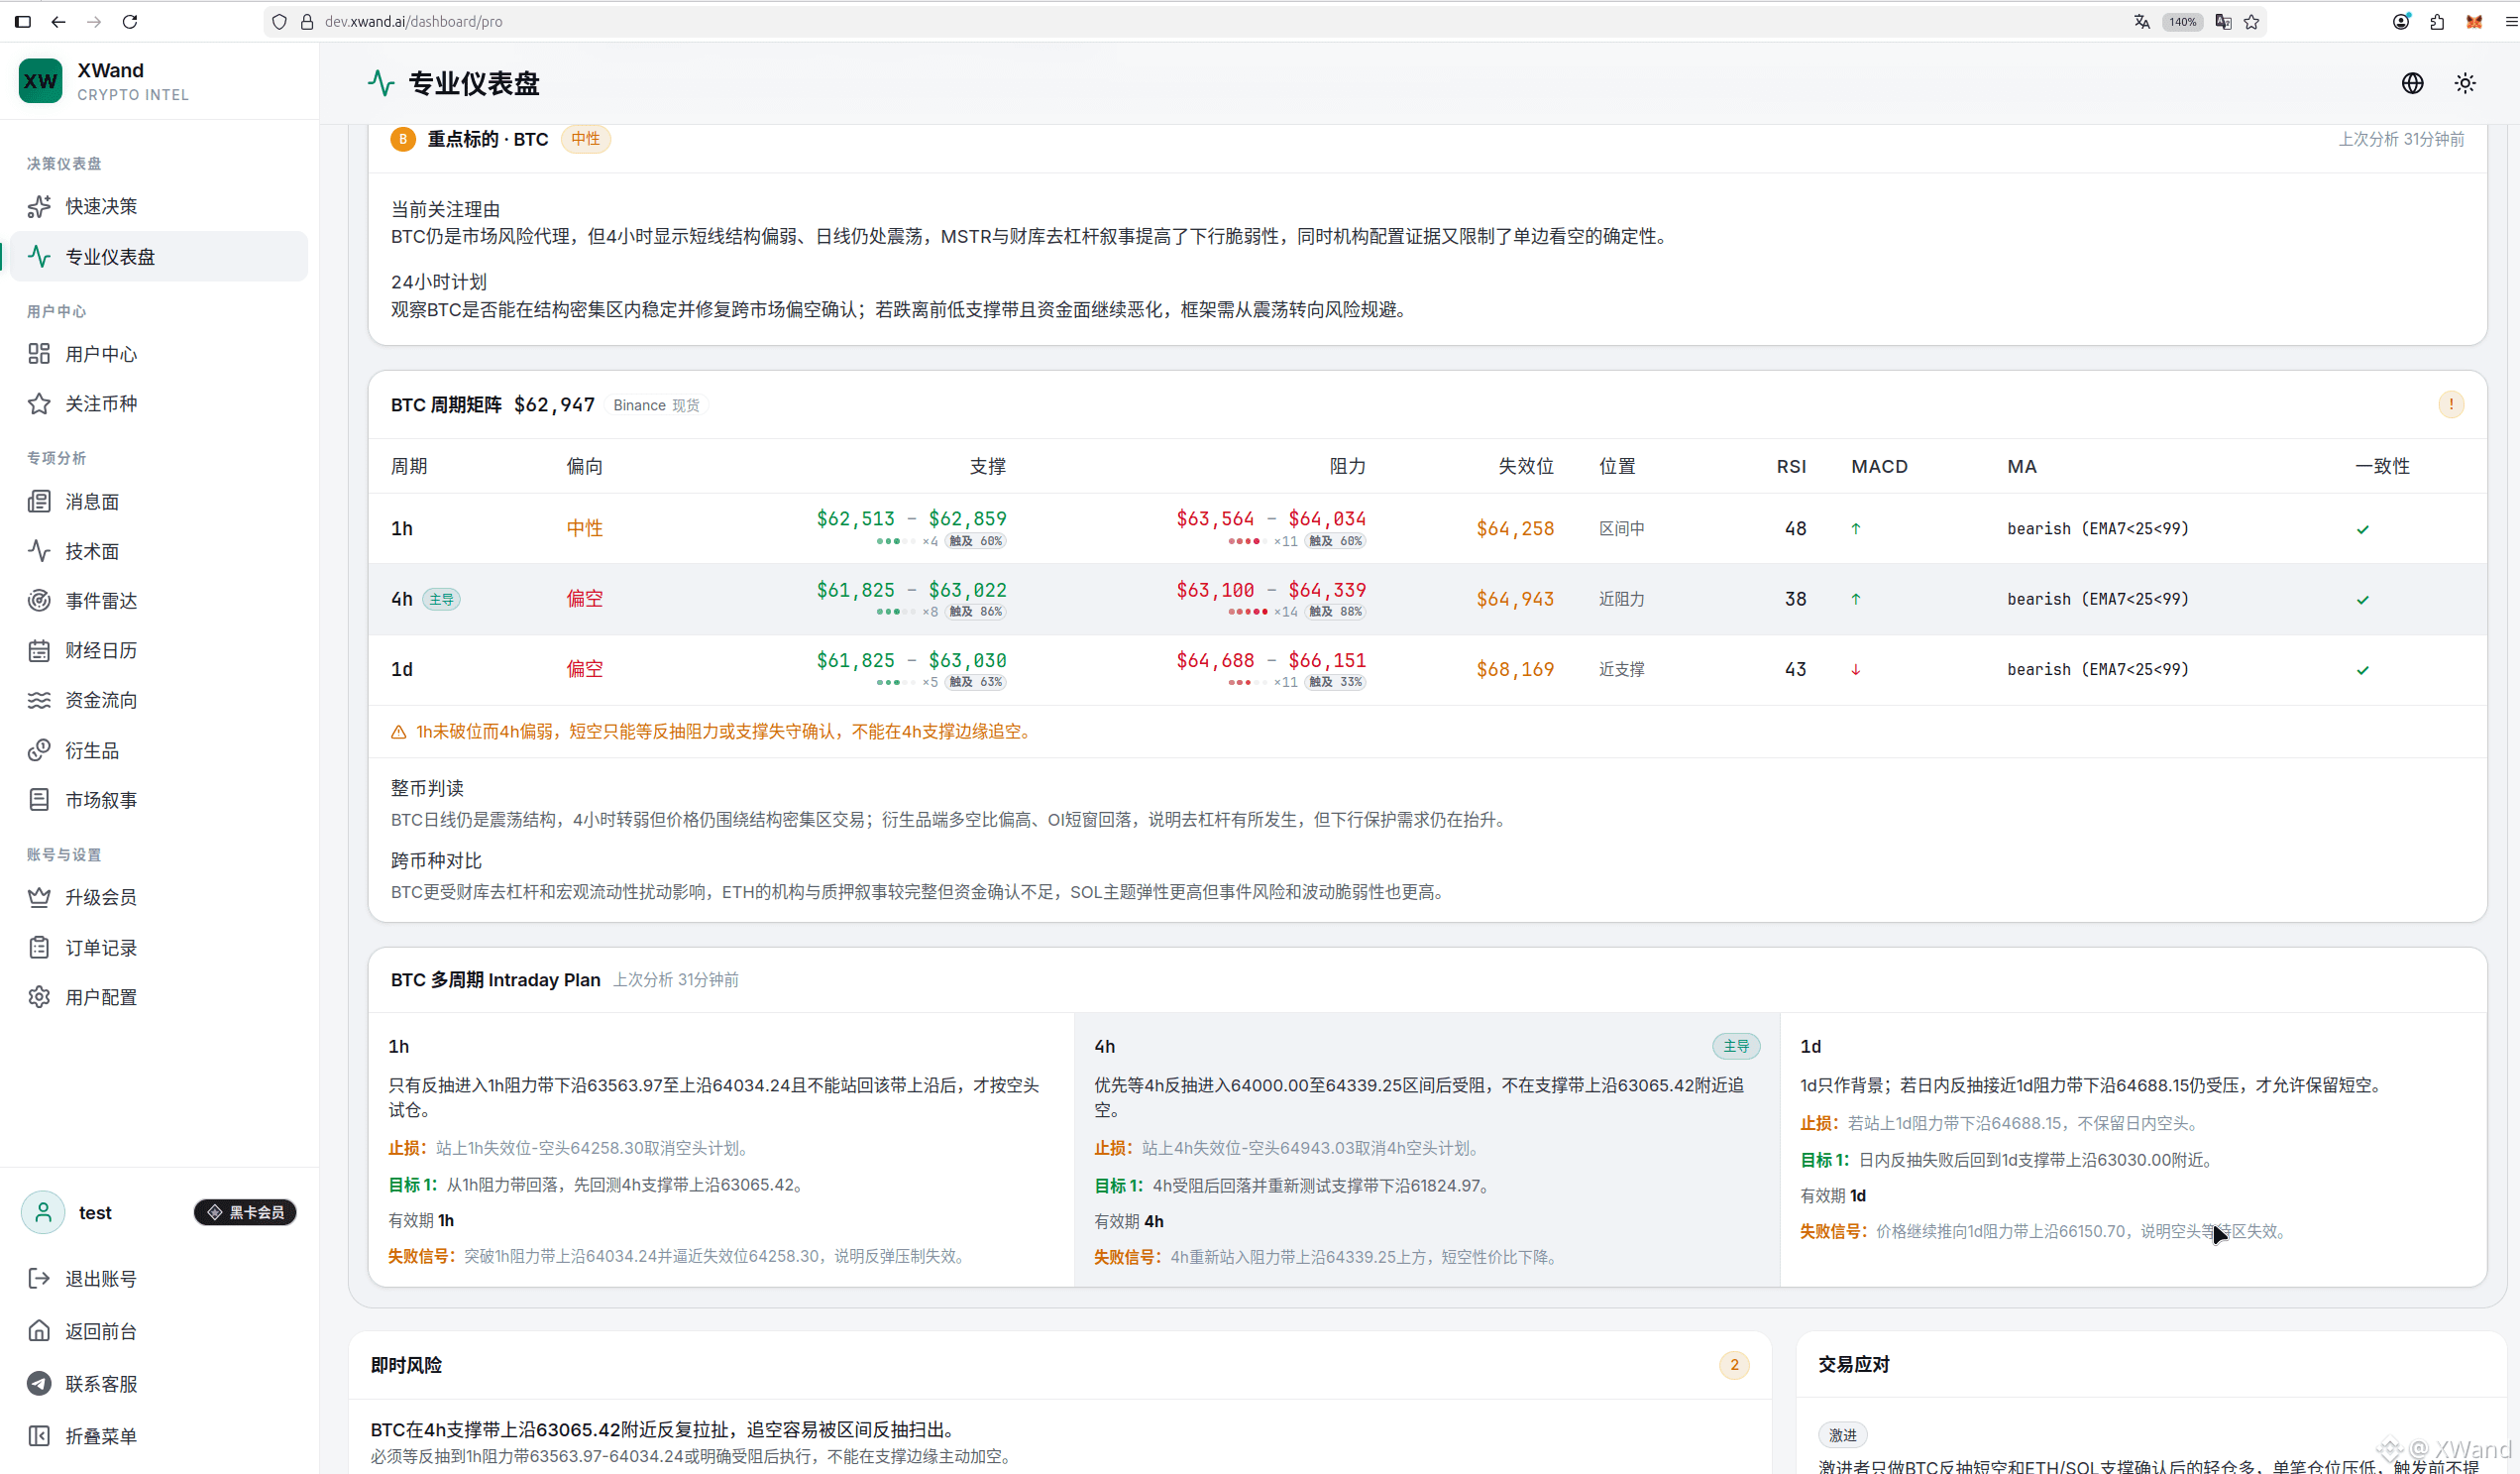Click the 联系客服 telegram icon
The image size is (2520, 1474).
pos(39,1383)
